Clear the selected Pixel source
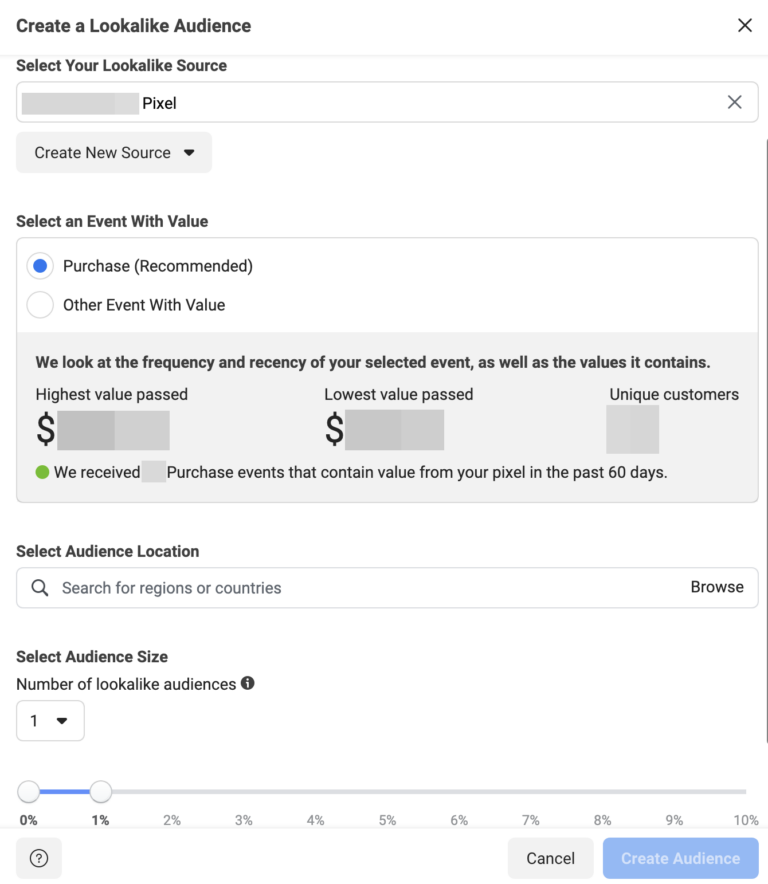The image size is (768, 884). coord(735,102)
